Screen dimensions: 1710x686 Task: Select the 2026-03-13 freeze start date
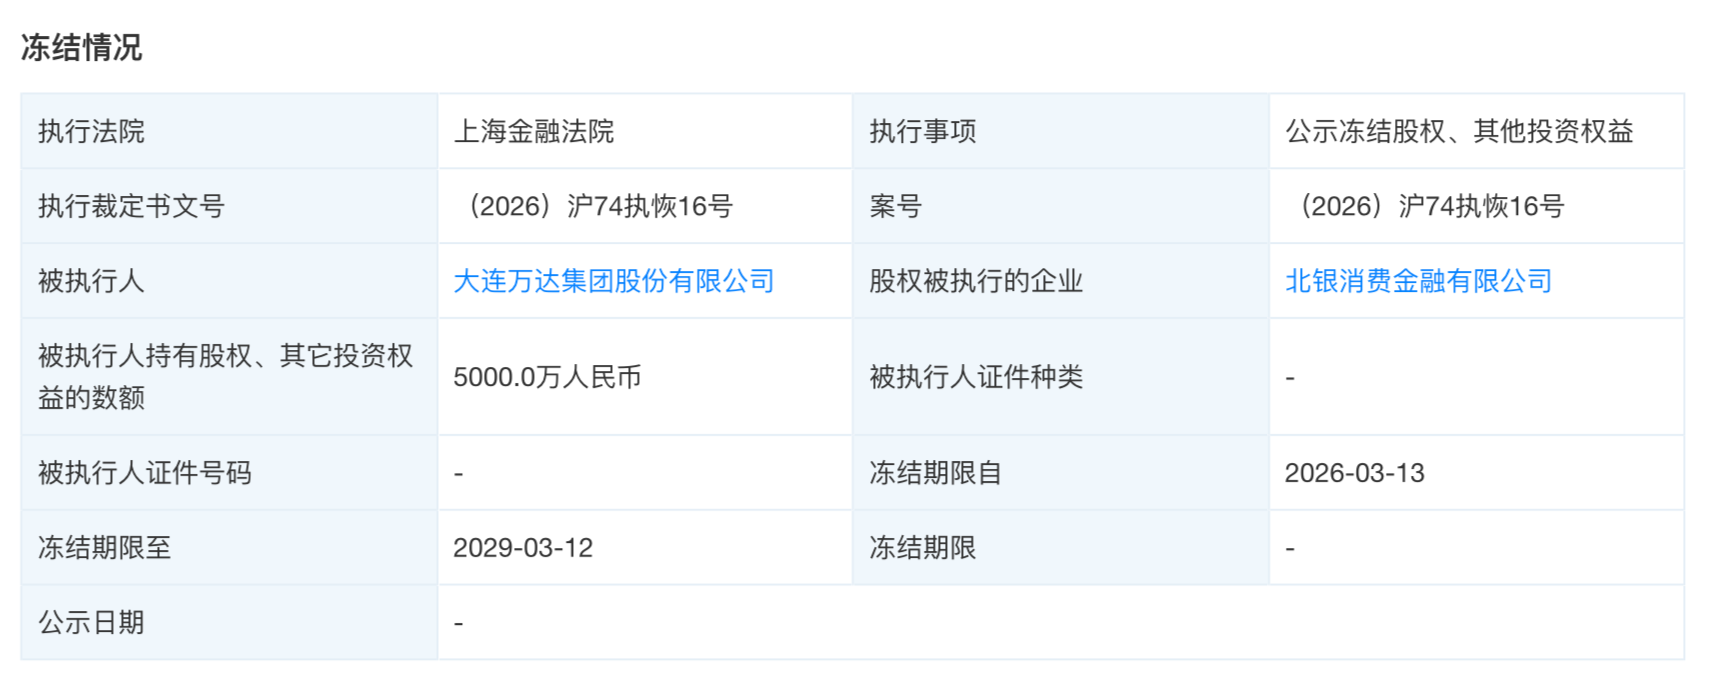[1354, 473]
